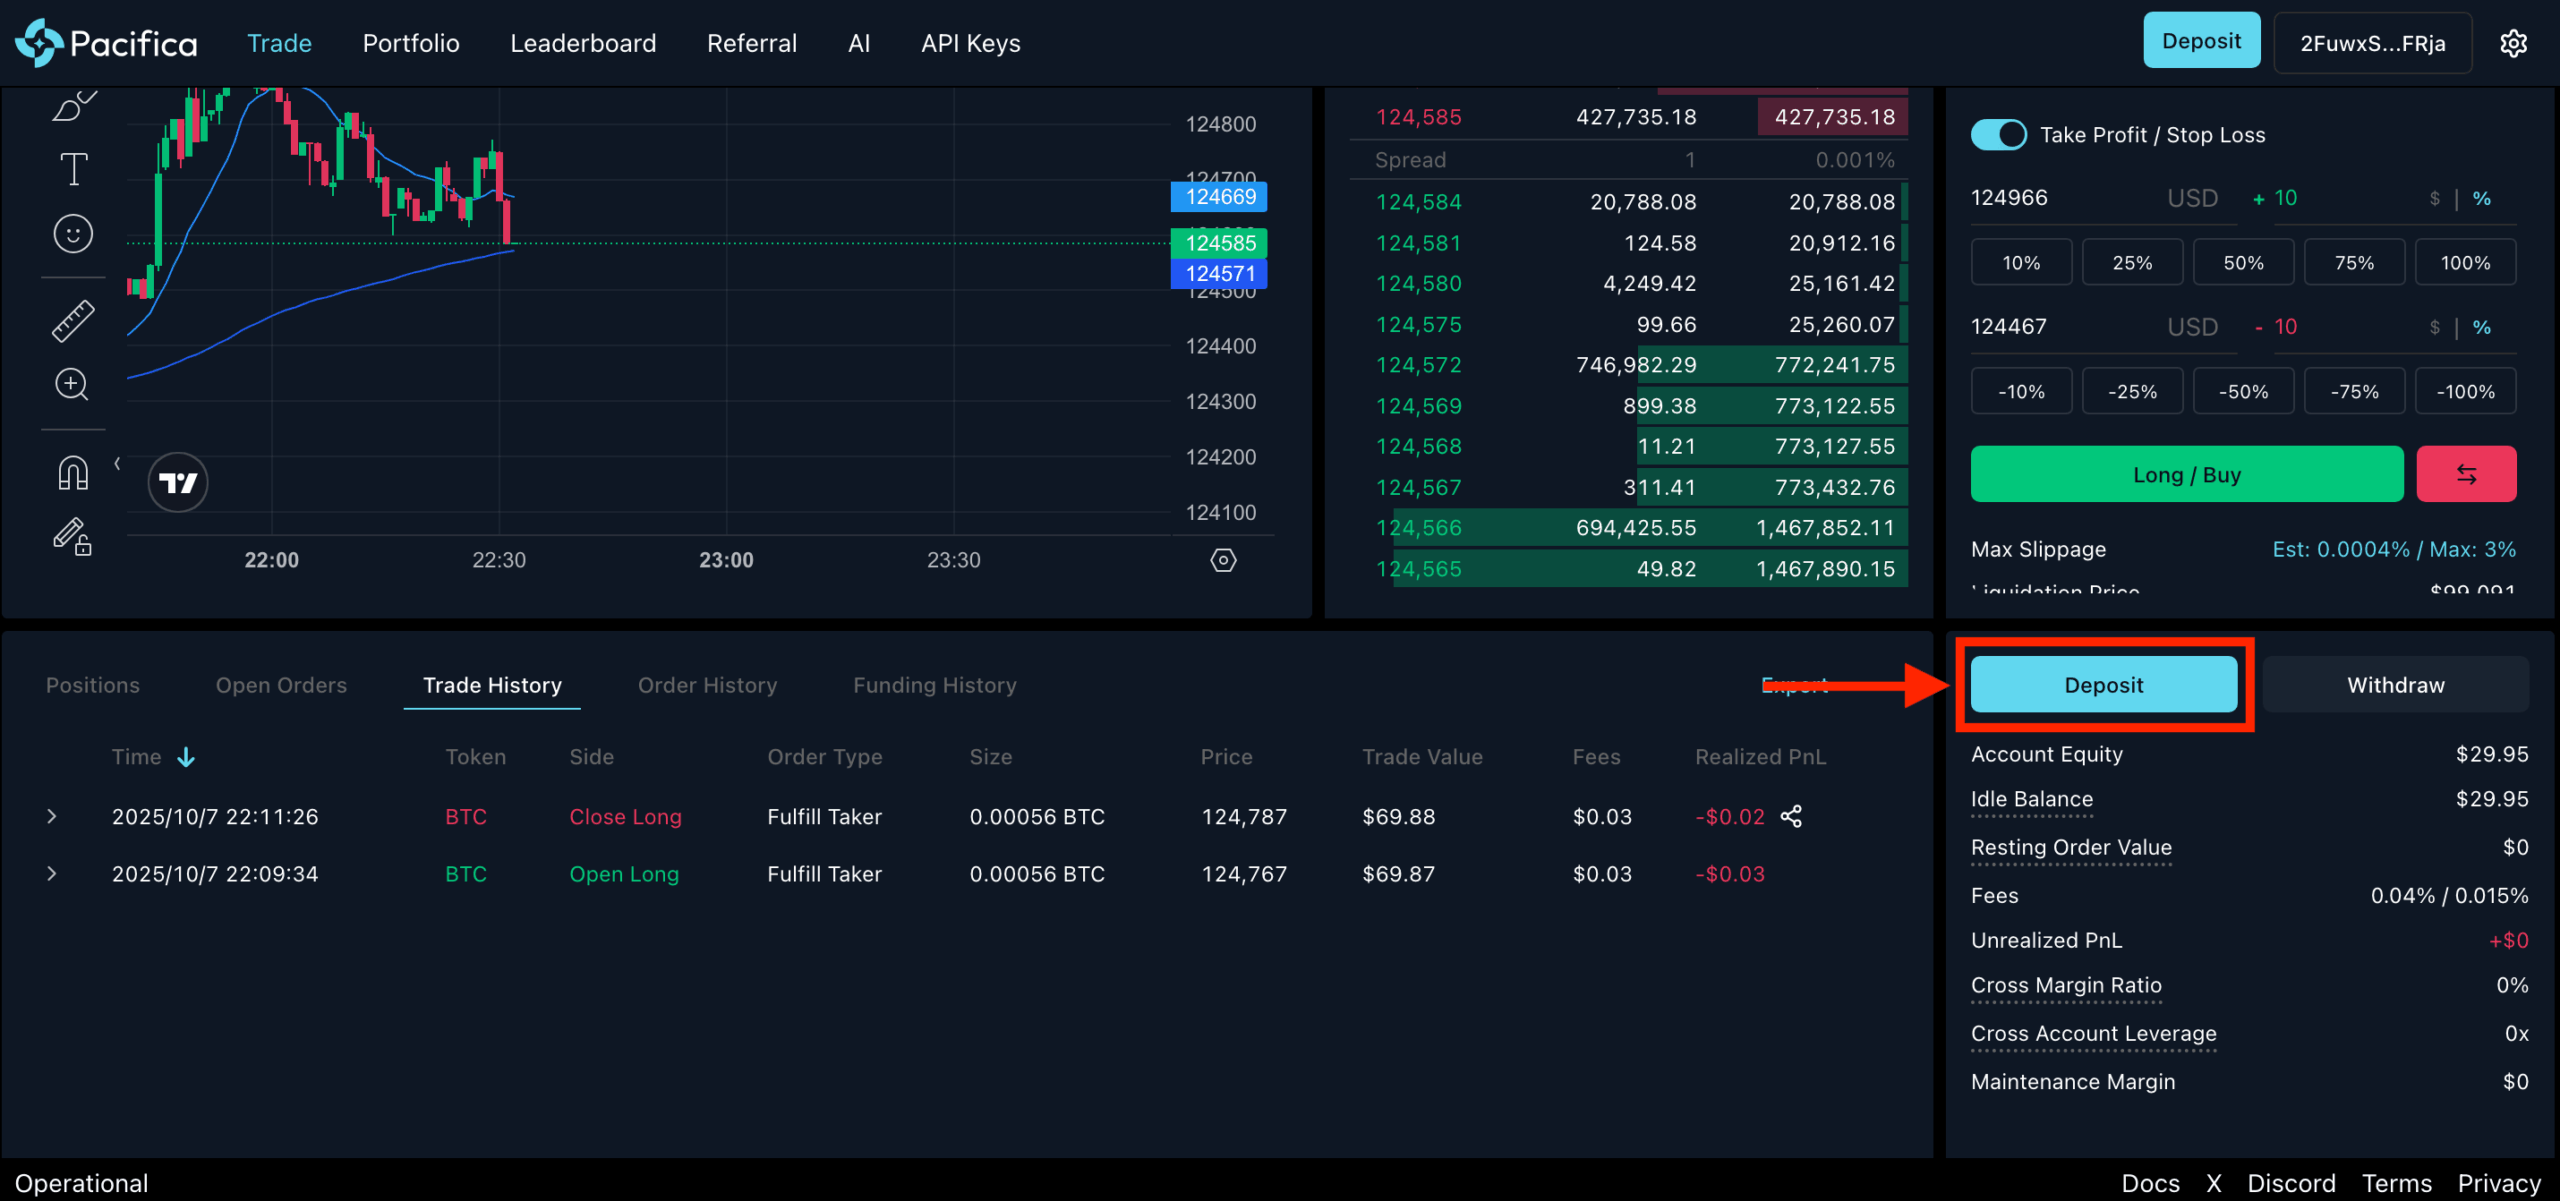Viewport: 2560px width, 1201px height.
Task: Toggle the magnet mode icon
Action: click(73, 472)
